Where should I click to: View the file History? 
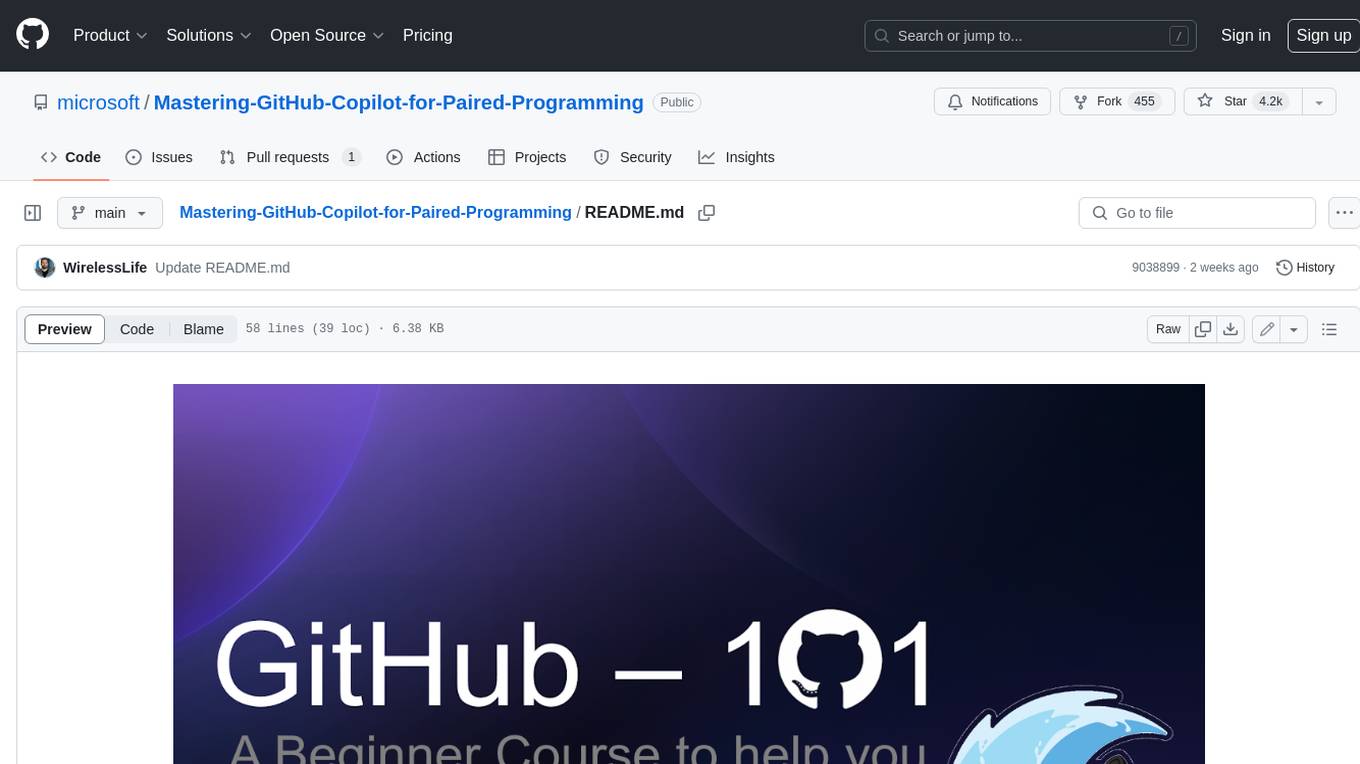tap(1305, 267)
